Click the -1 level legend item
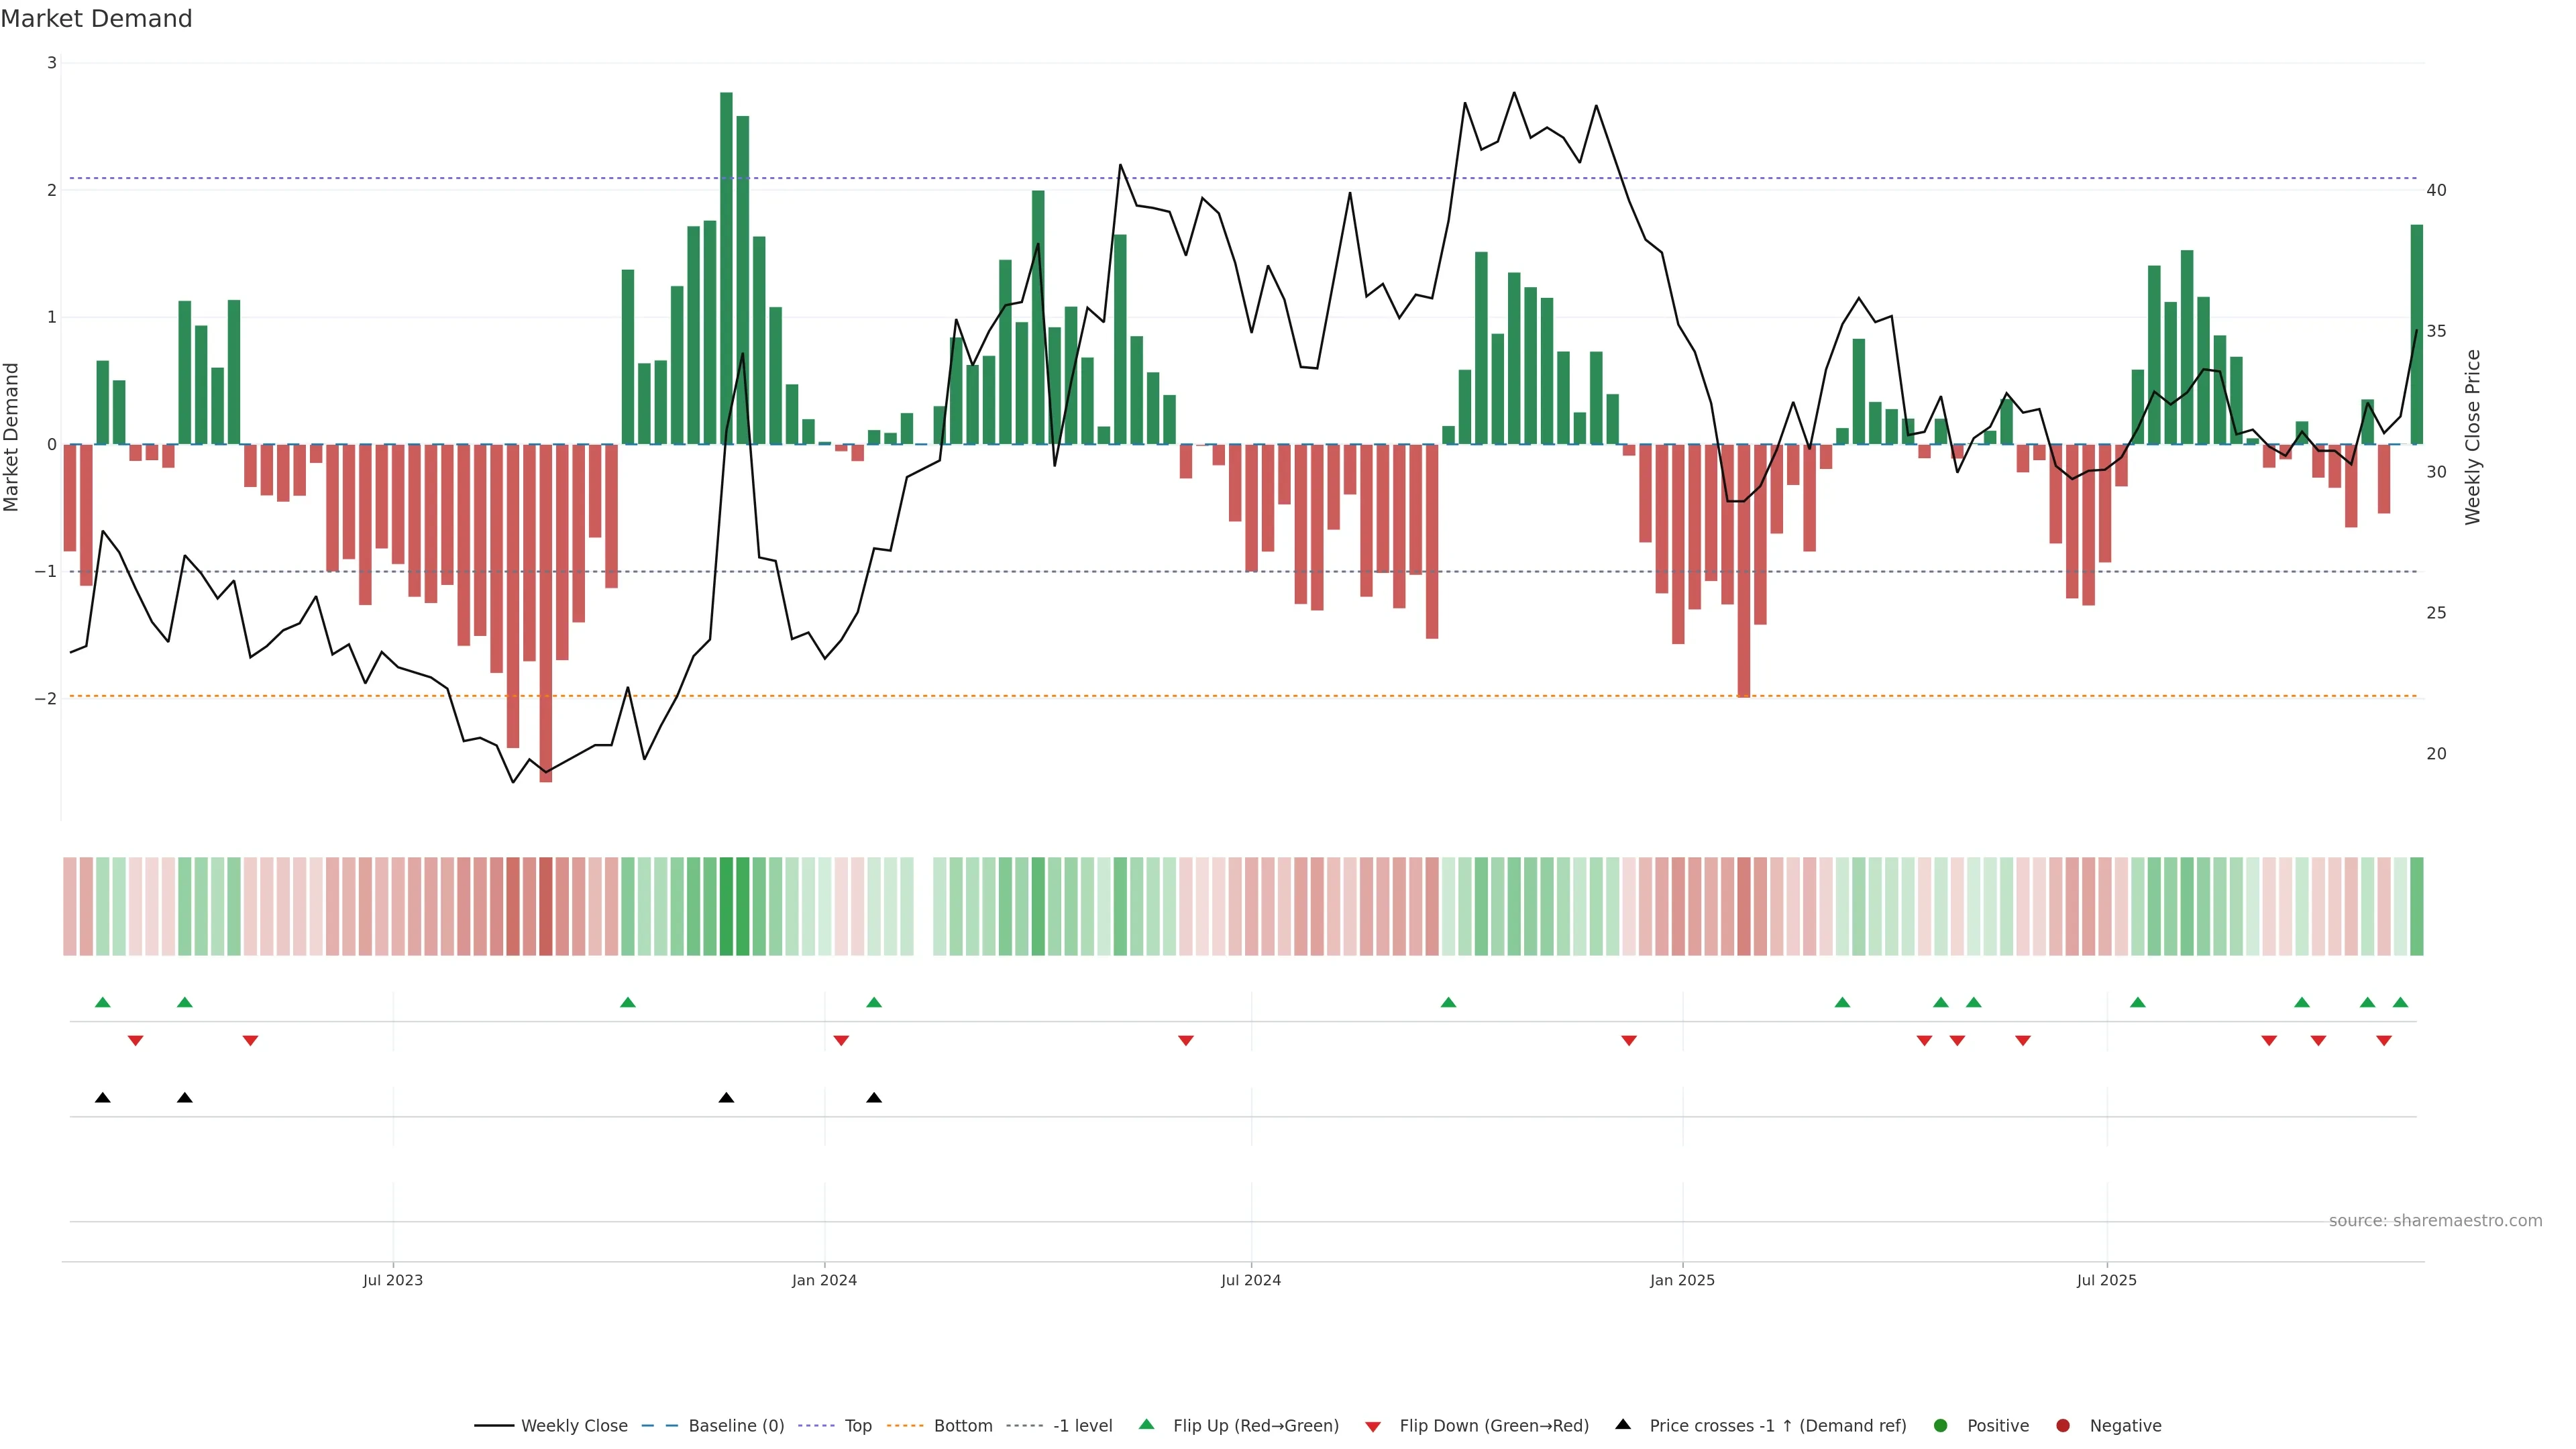Viewport: 2576px width, 1449px height. [x=1082, y=1426]
